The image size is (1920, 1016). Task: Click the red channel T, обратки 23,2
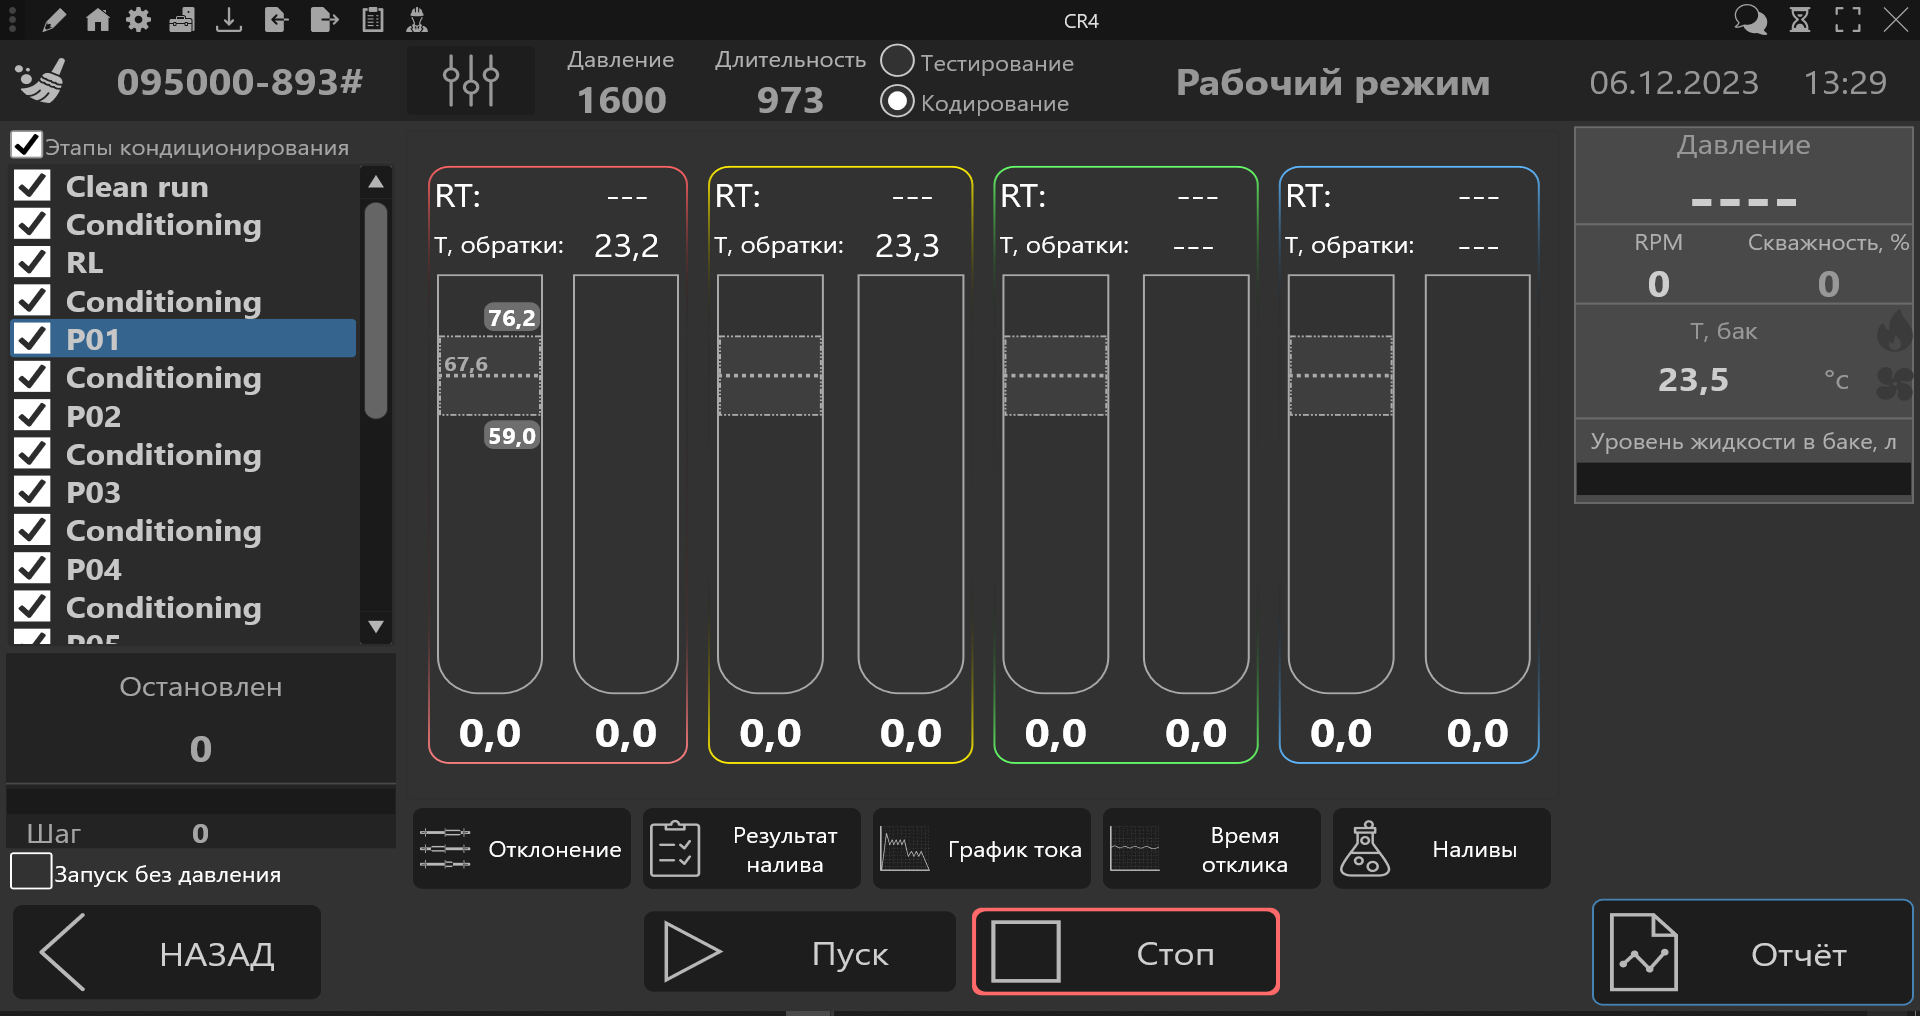tap(626, 246)
